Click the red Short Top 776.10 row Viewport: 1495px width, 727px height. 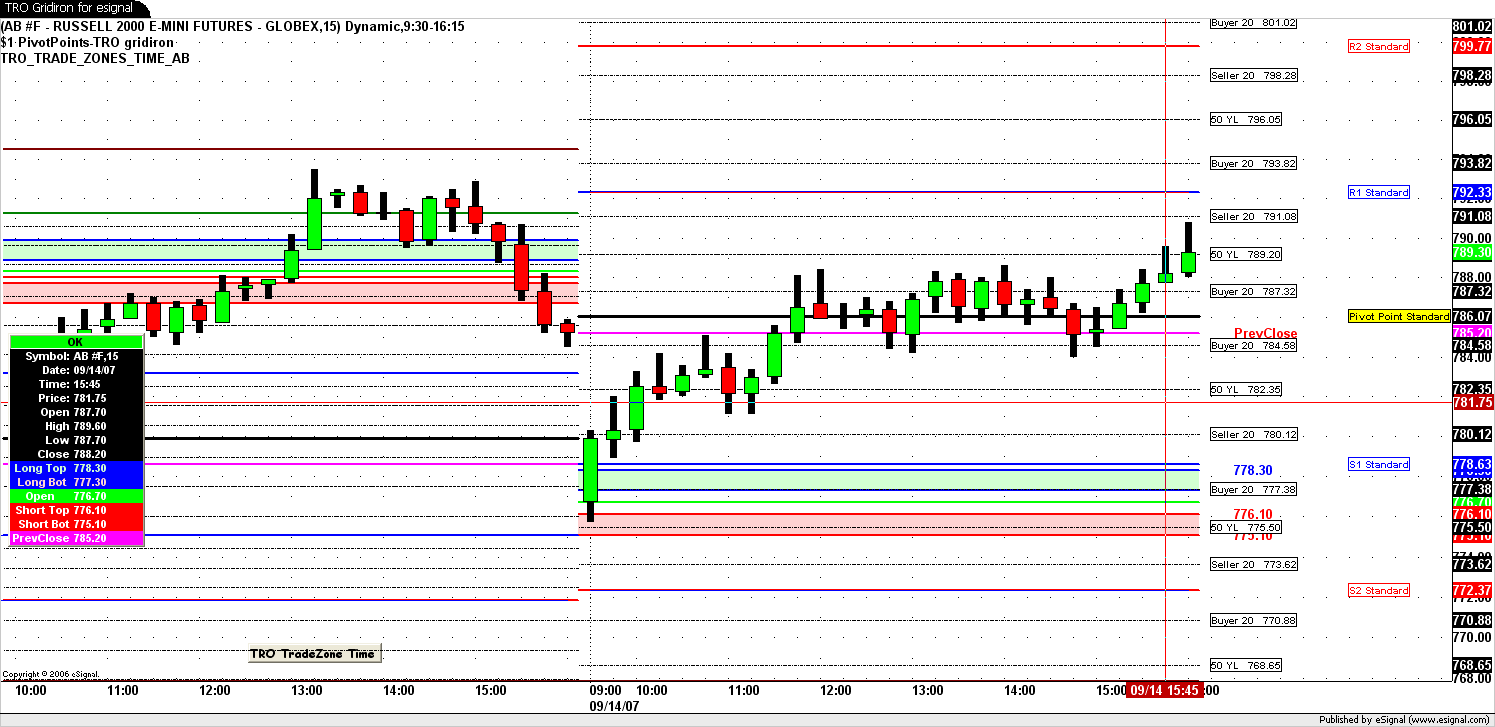point(76,510)
